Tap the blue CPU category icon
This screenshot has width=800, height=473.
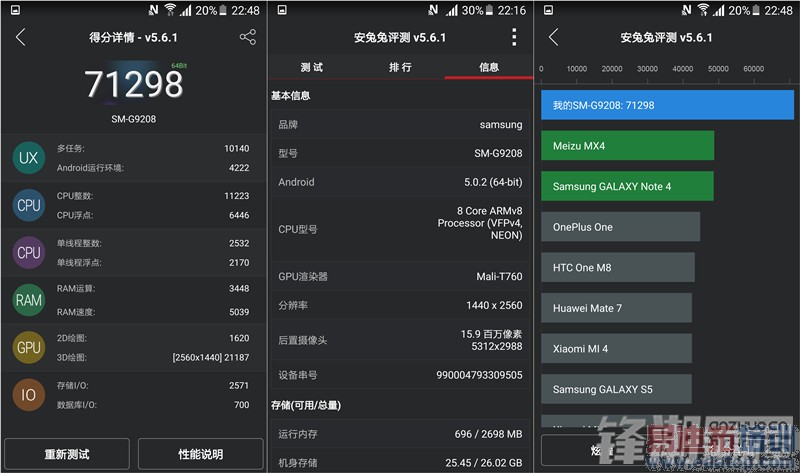(x=29, y=205)
